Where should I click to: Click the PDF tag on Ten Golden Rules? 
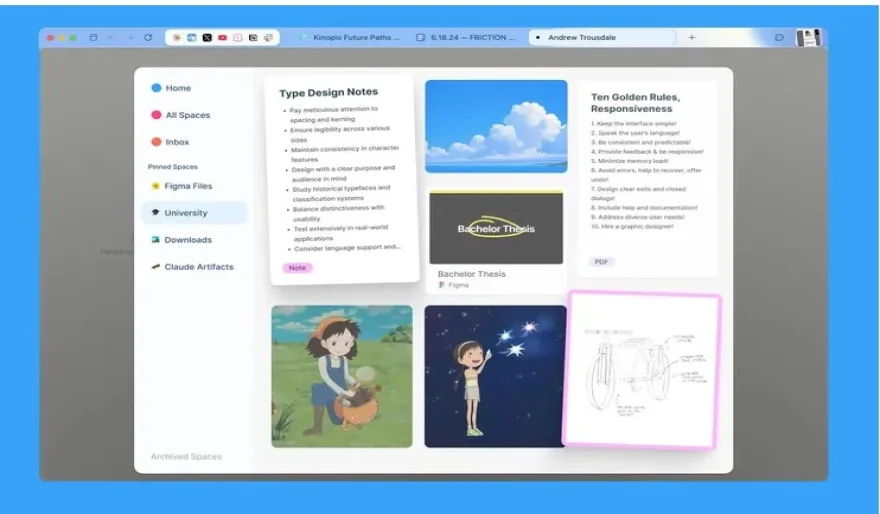pyautogui.click(x=601, y=262)
